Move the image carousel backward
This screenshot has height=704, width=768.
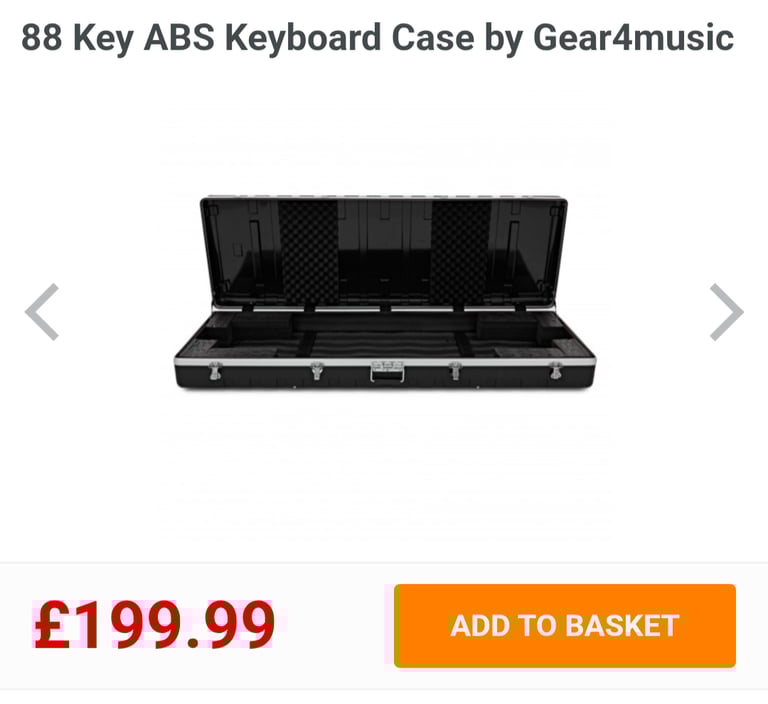[x=42, y=312]
